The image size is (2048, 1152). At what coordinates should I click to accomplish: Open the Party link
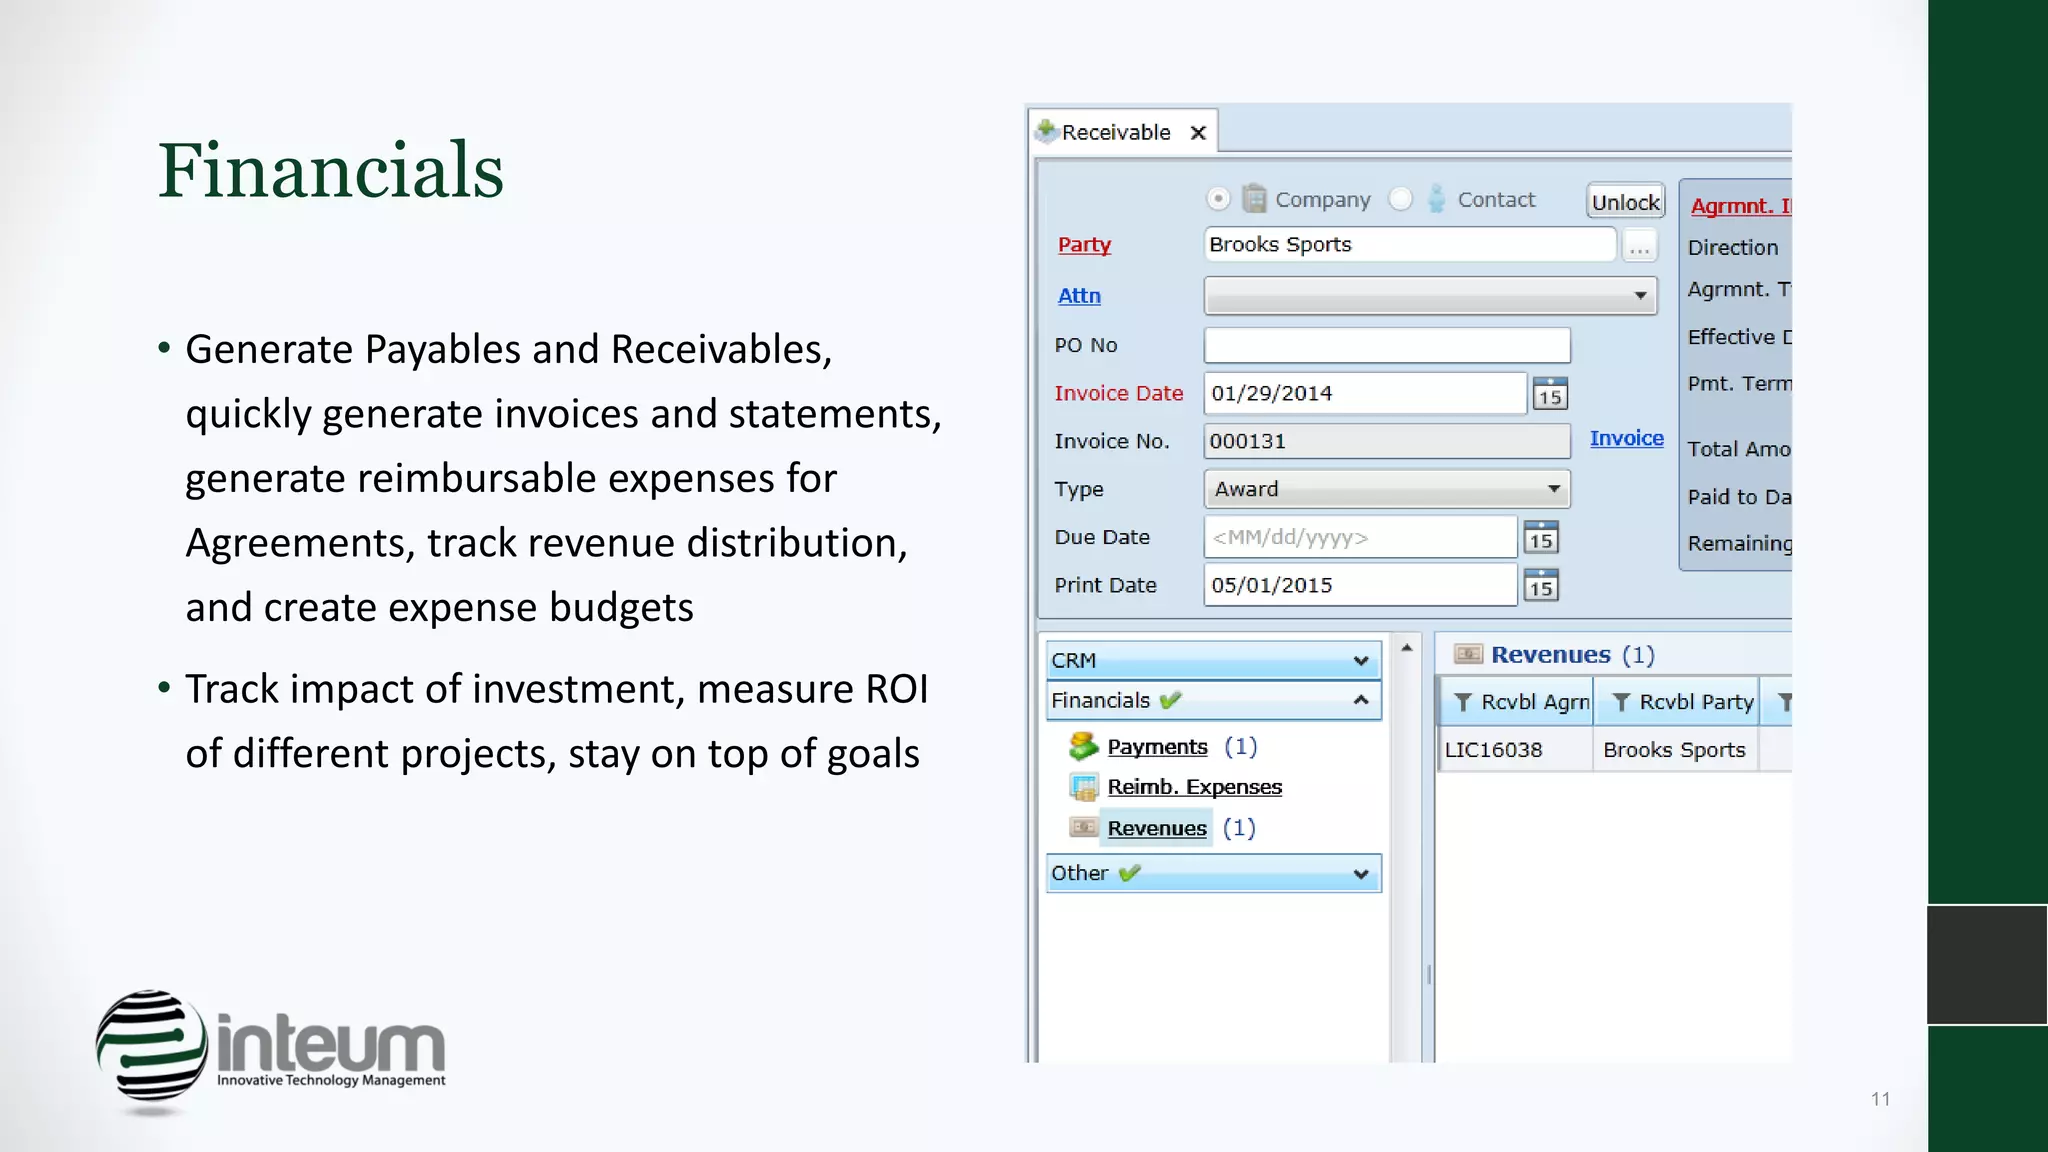[x=1085, y=244]
